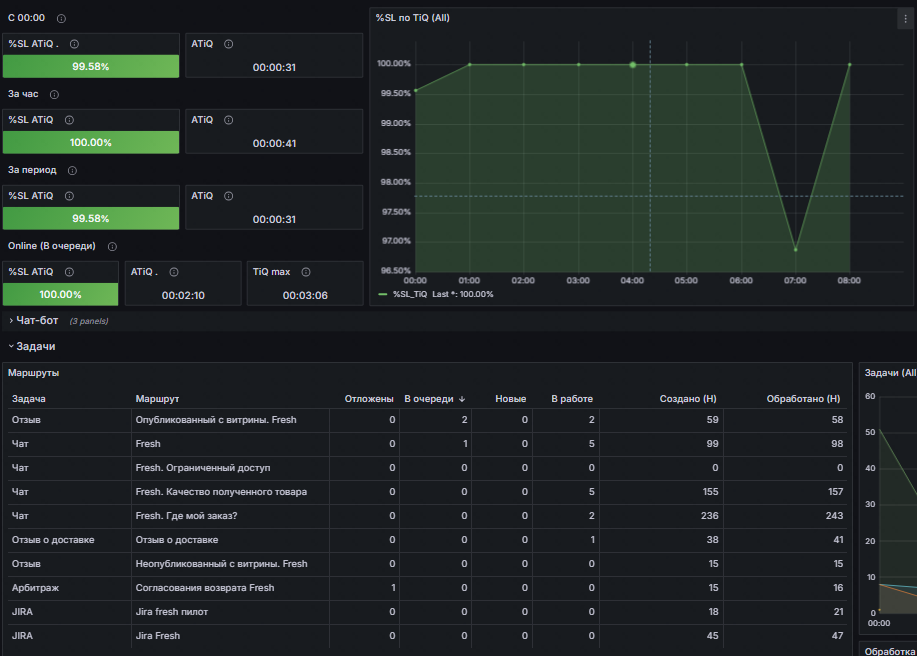Screen dimensions: 917x656
Task: Collapse the 'Задачи' section
Action: click(x=32, y=346)
